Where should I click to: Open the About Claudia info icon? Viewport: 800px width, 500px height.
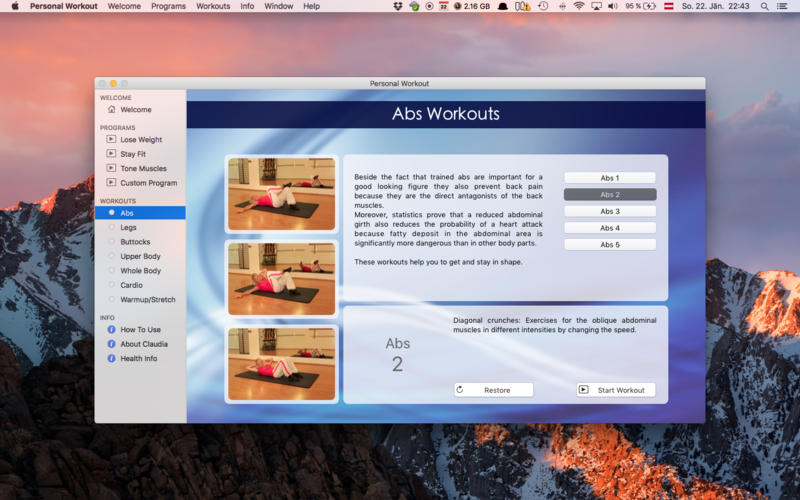(x=111, y=344)
